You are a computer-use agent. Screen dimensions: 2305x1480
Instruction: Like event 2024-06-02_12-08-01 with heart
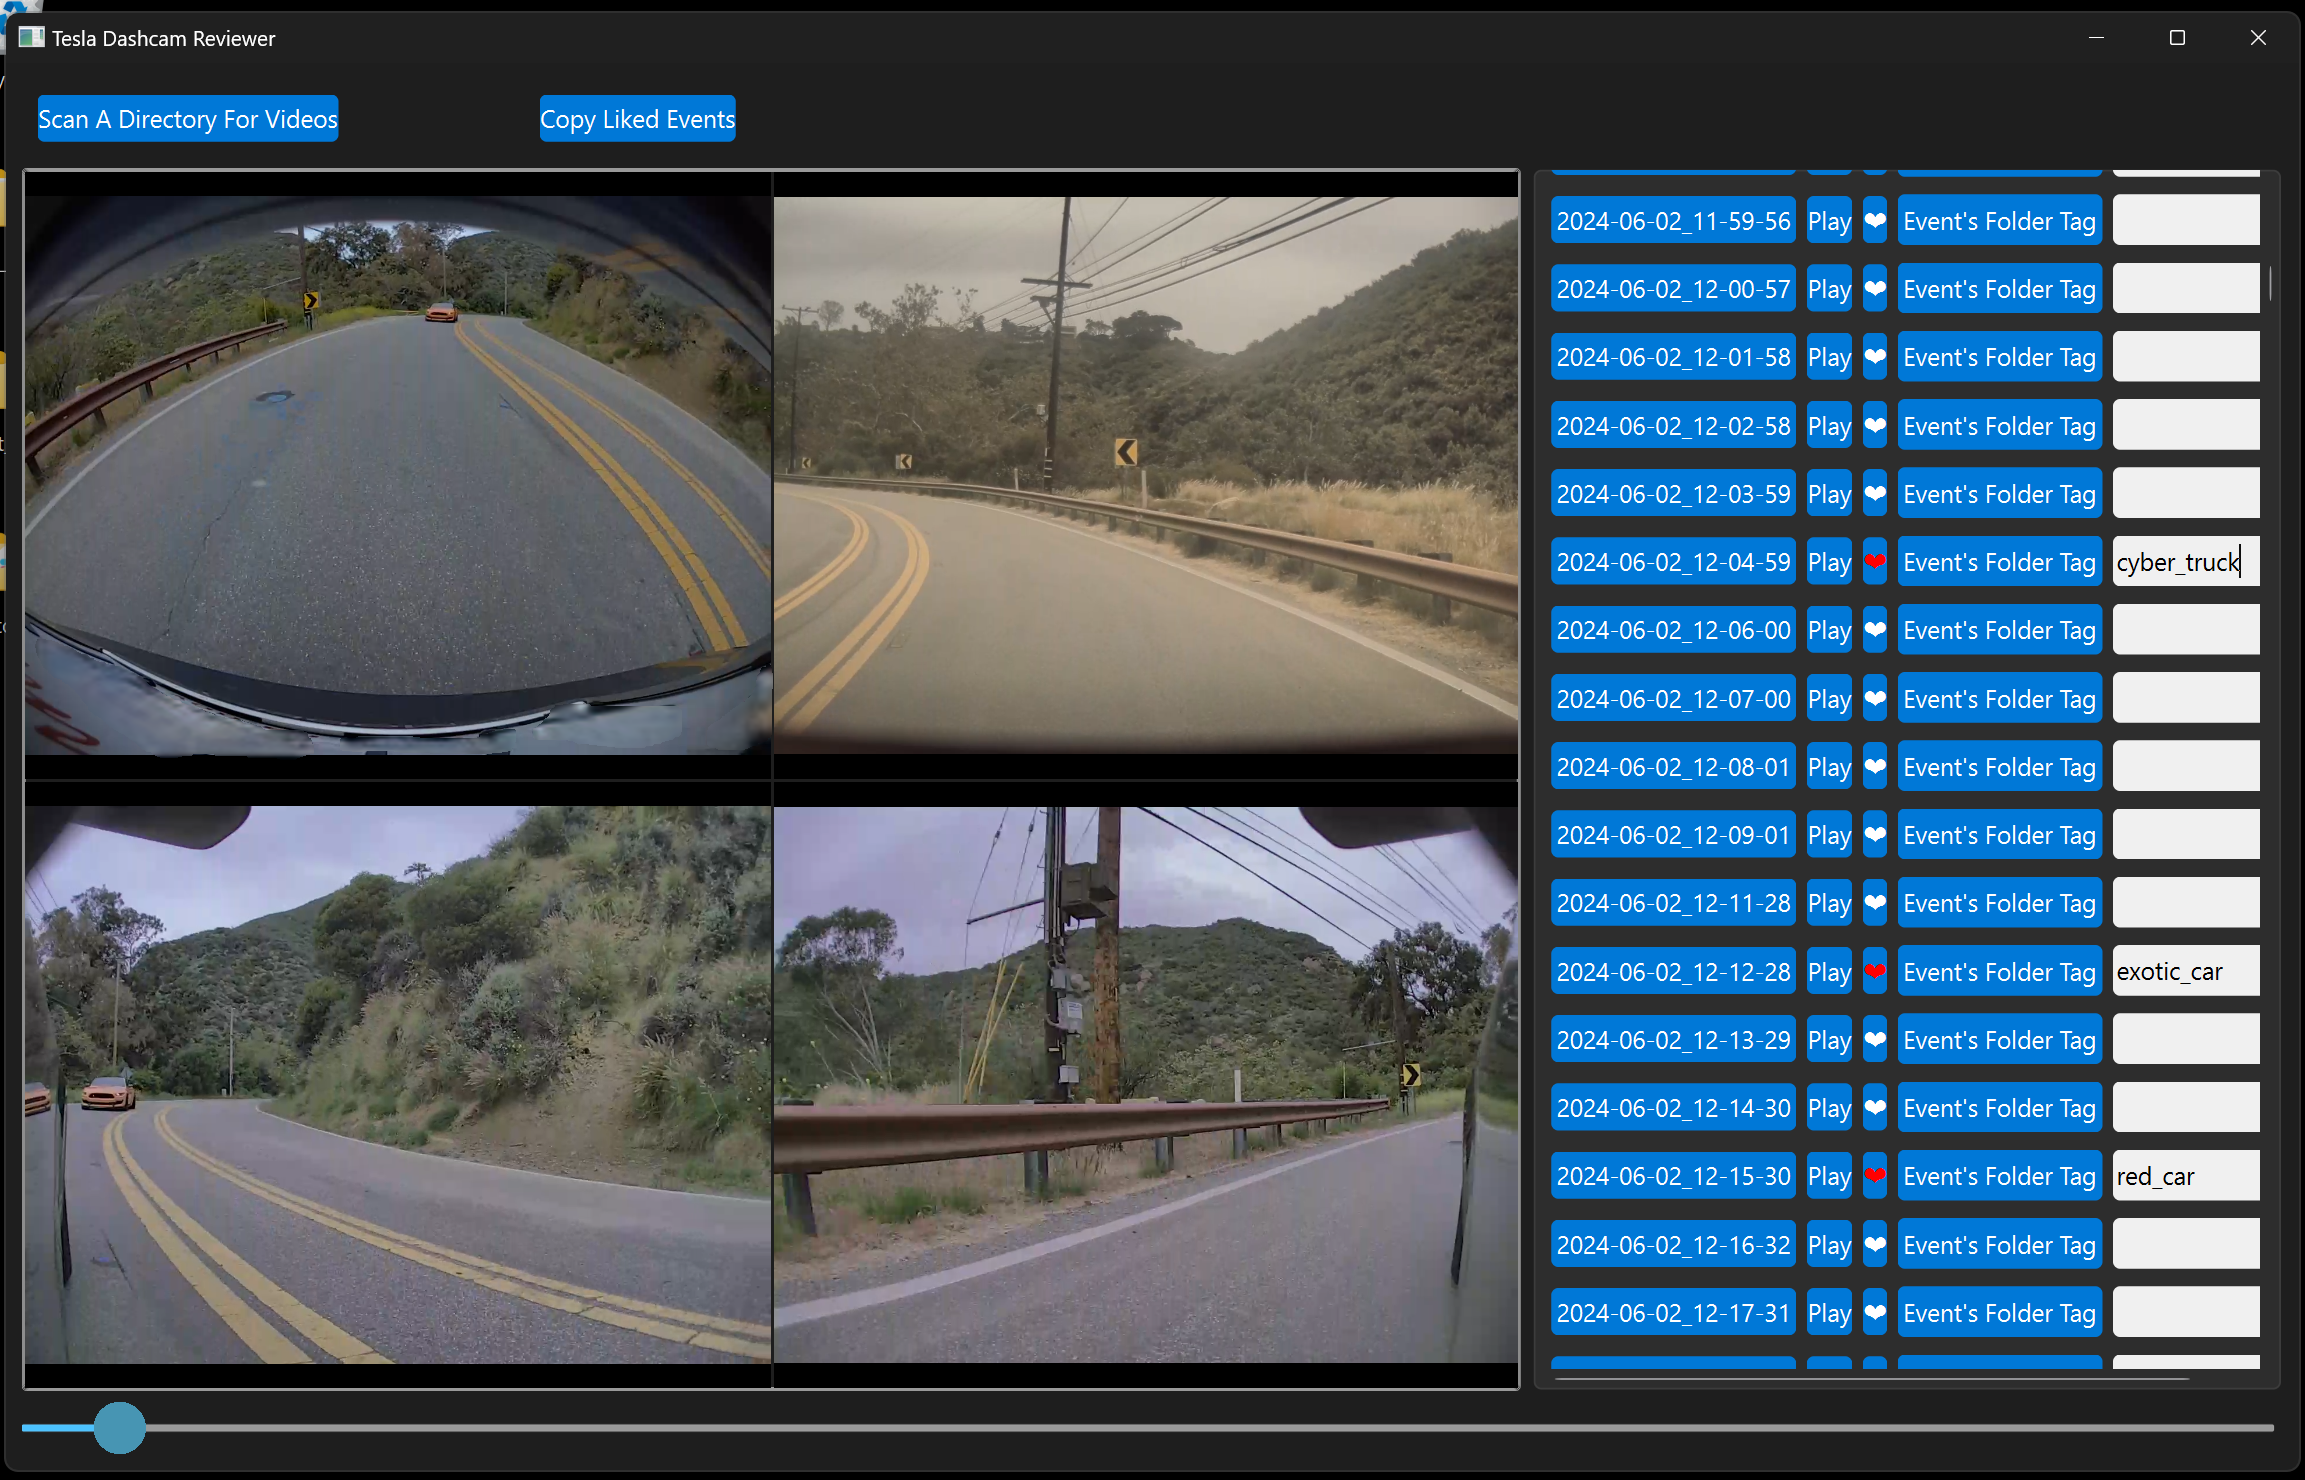[1875, 767]
